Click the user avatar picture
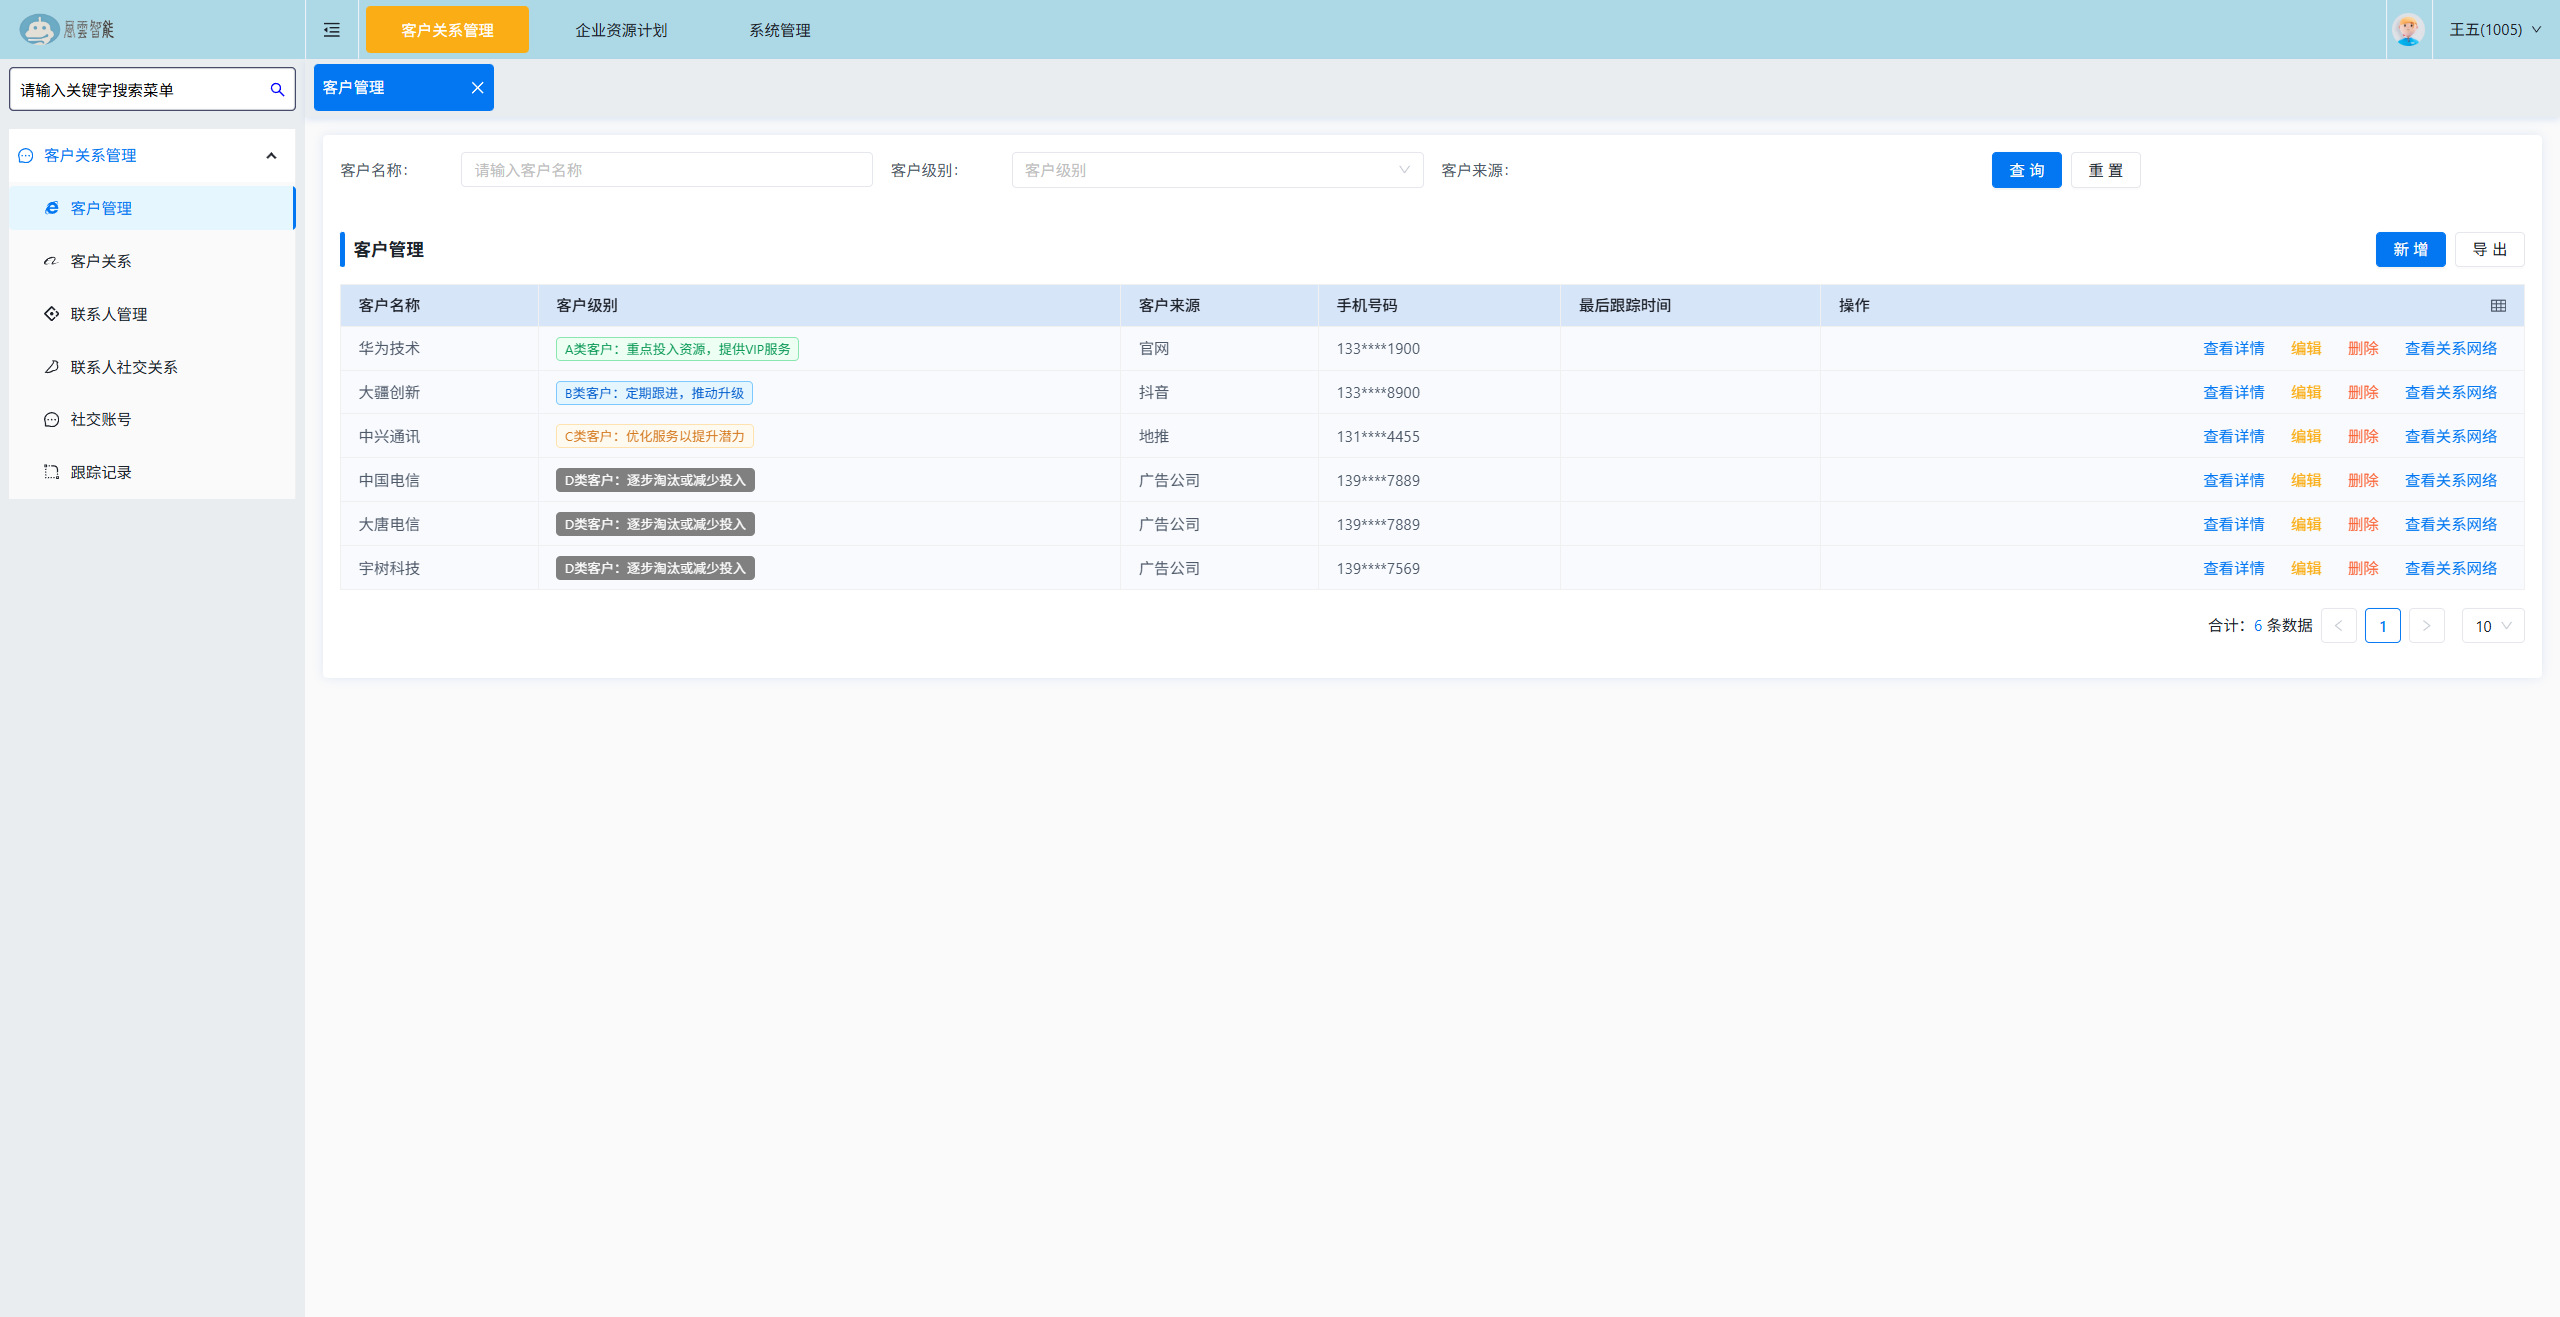Viewport: 2560px width, 1317px height. [x=2408, y=30]
